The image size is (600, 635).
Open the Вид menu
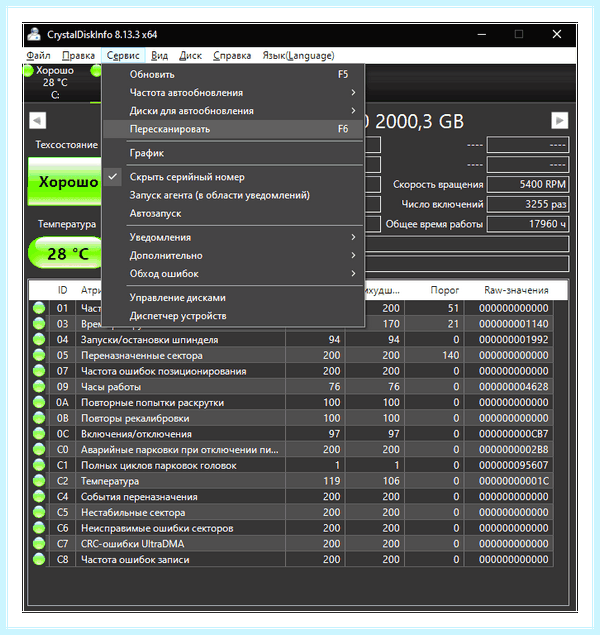pyautogui.click(x=160, y=55)
